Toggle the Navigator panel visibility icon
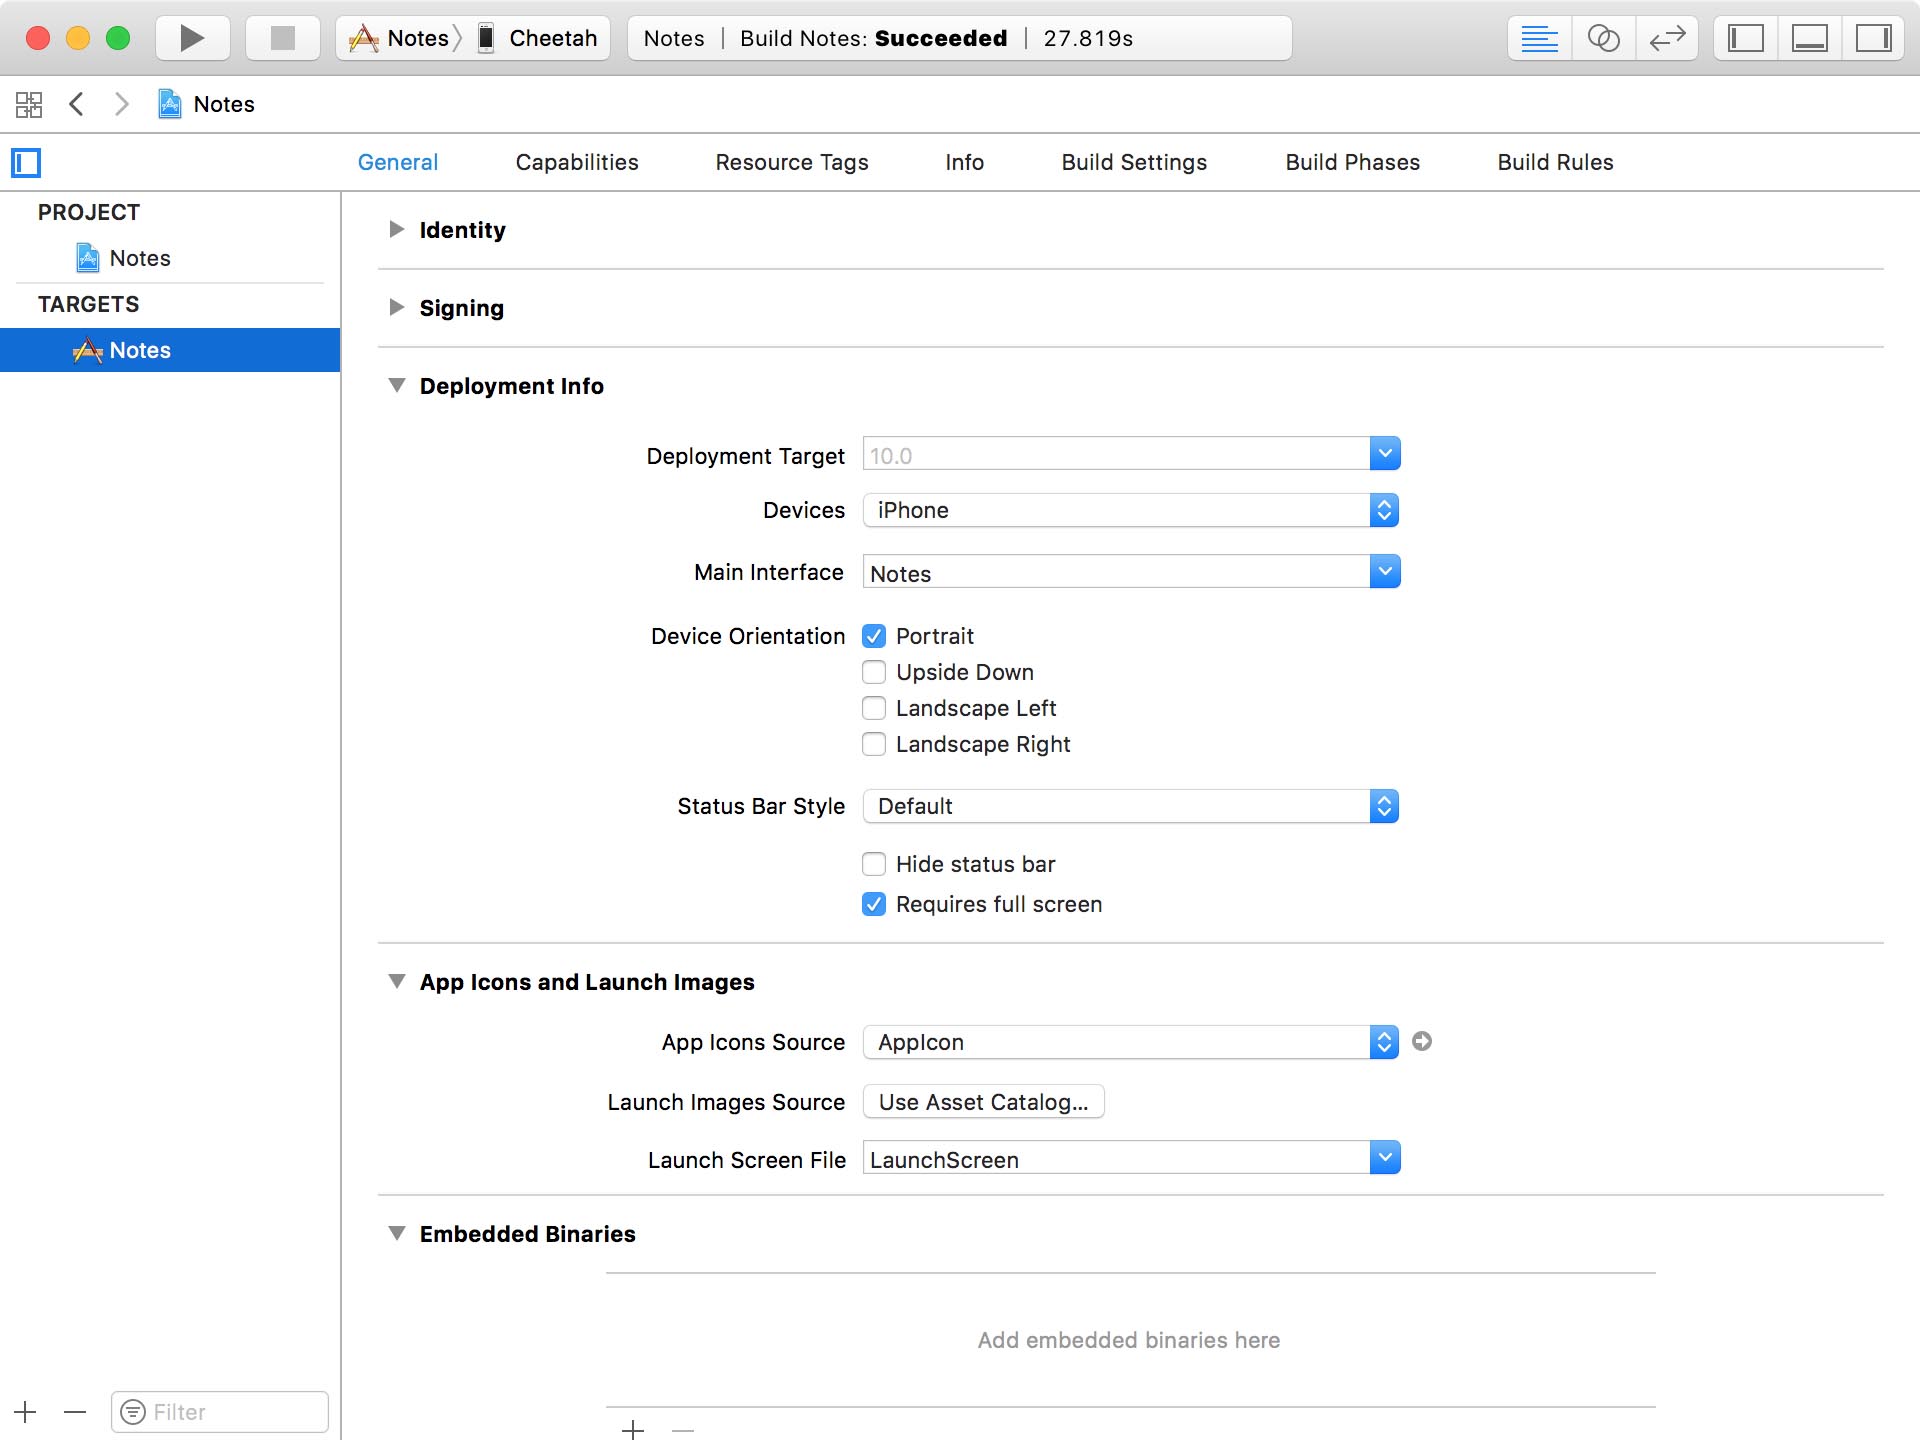The image size is (1920, 1440). pos(1744,38)
